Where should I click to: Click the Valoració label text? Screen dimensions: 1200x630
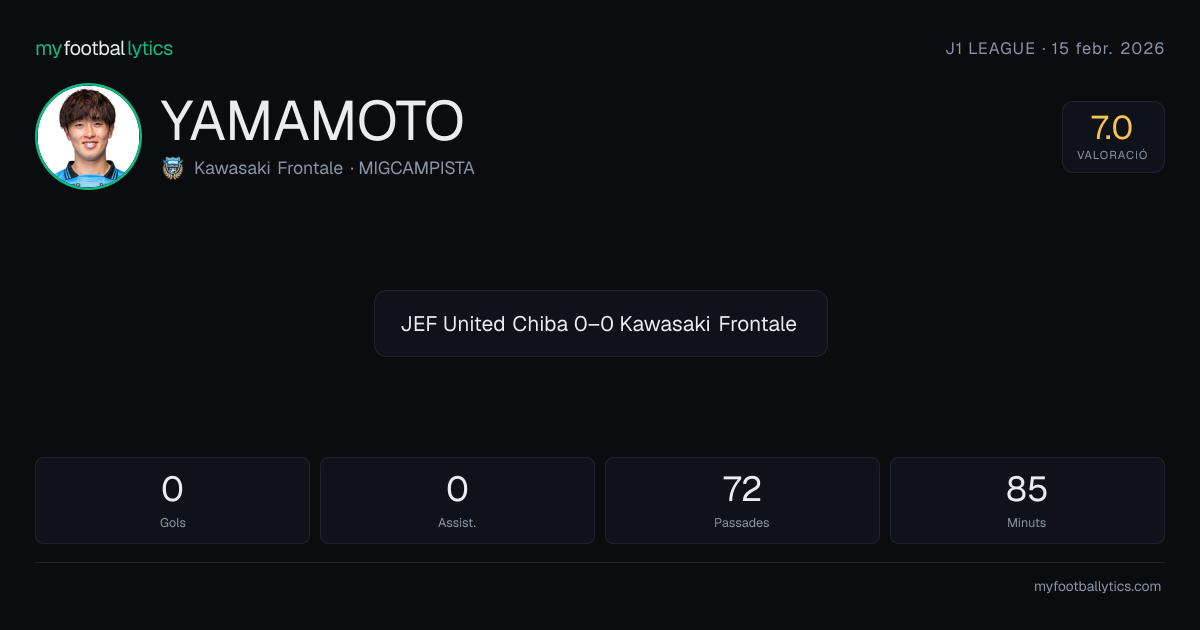pos(1112,156)
